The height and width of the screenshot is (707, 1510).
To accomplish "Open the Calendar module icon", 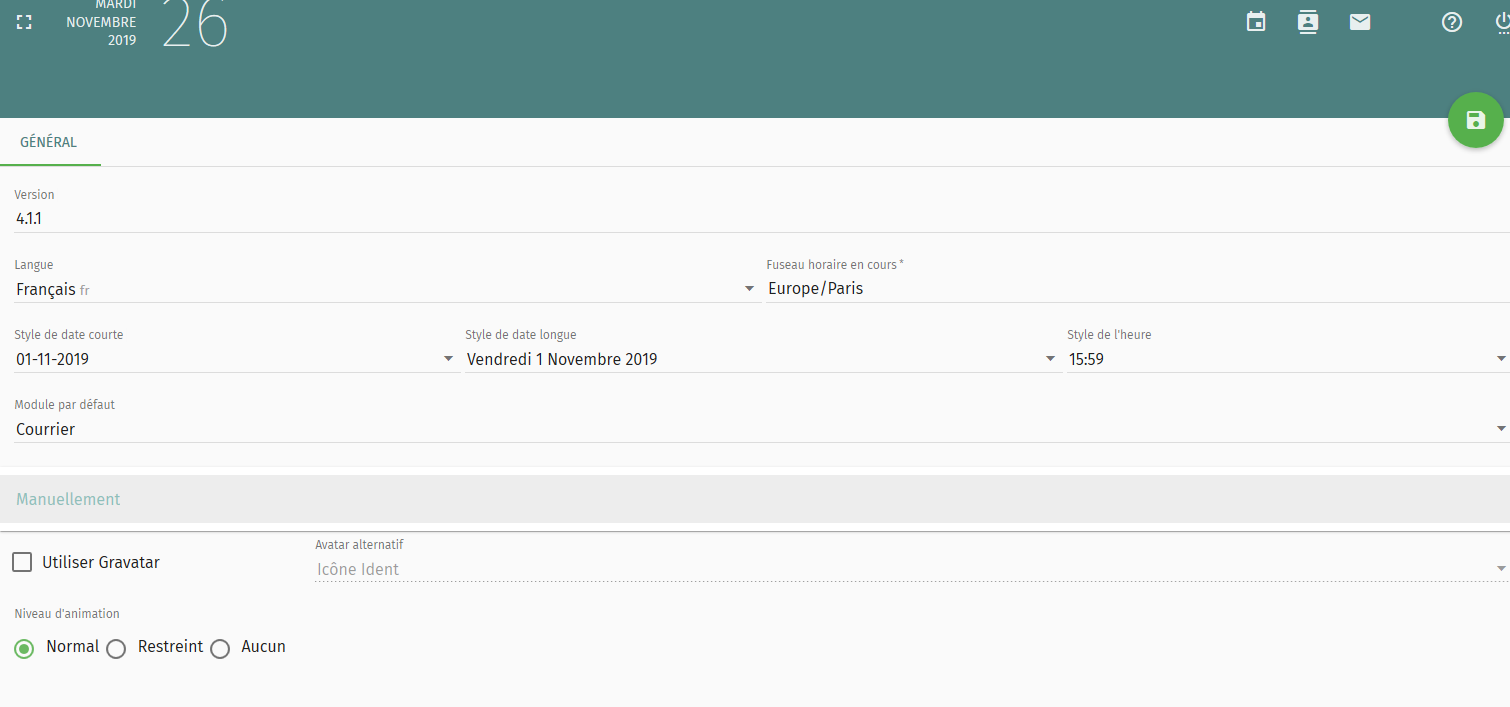I will point(1256,22).
